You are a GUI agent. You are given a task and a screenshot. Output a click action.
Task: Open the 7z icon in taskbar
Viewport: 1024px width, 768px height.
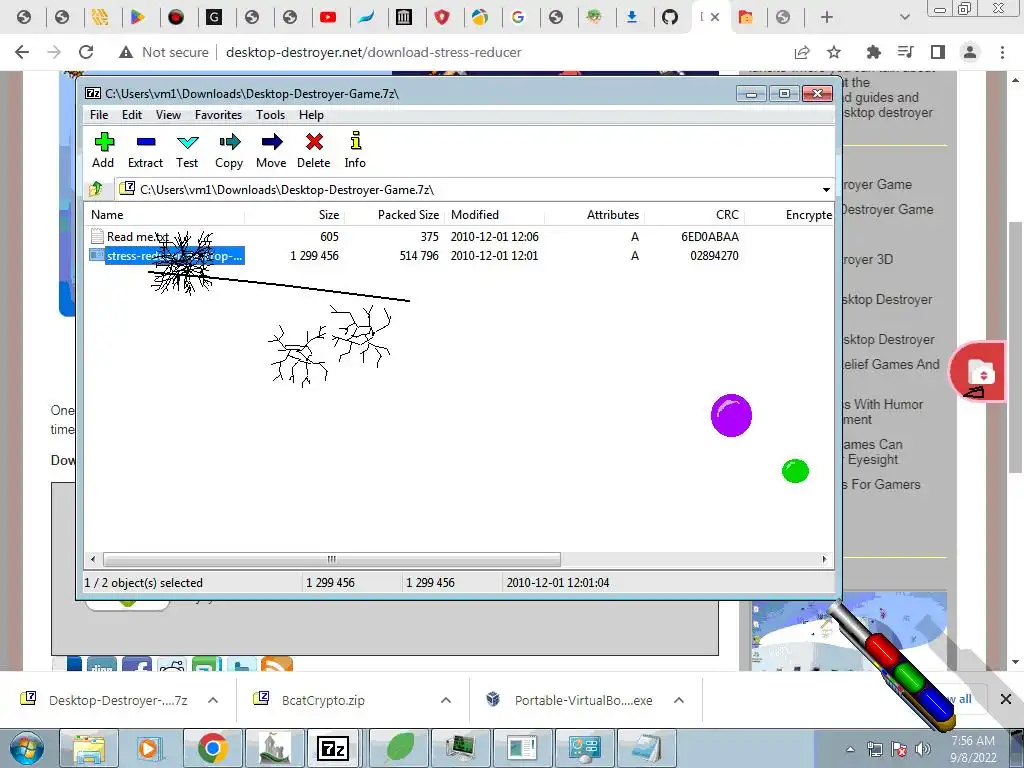(332, 748)
